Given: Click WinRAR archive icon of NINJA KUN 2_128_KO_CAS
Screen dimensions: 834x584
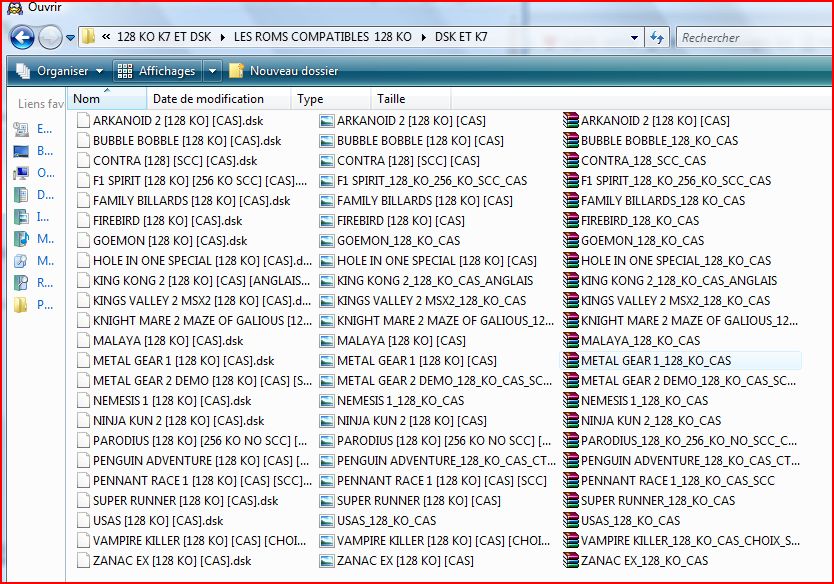Looking at the screenshot, I should click(571, 421).
